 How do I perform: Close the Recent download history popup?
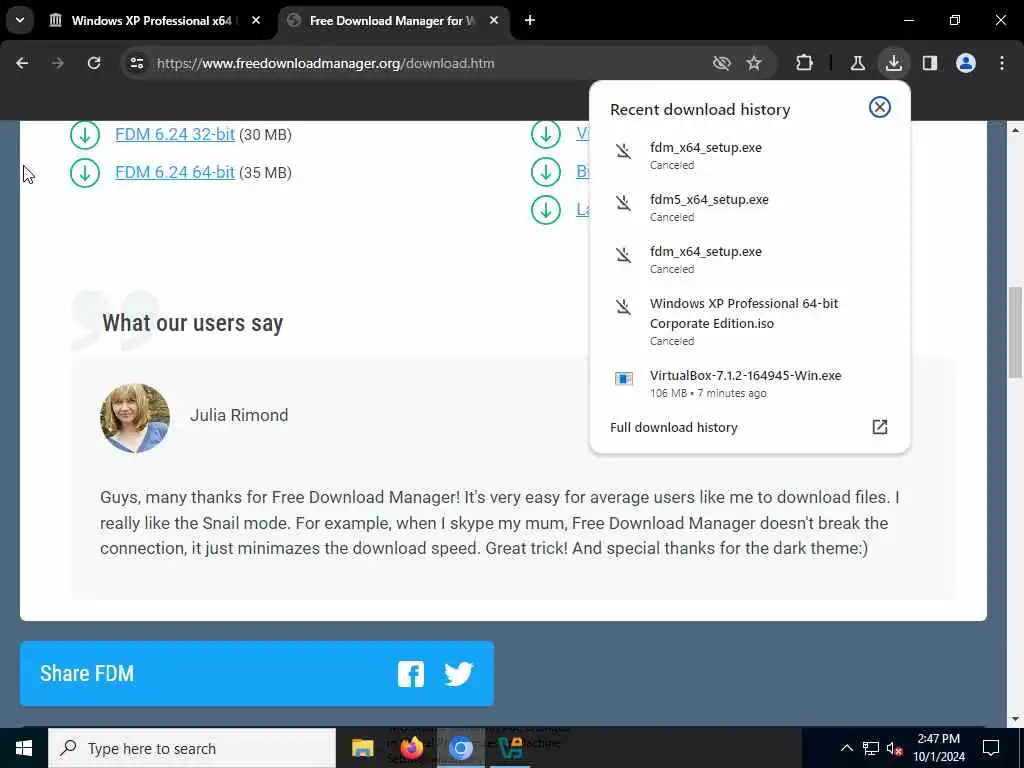click(x=880, y=107)
